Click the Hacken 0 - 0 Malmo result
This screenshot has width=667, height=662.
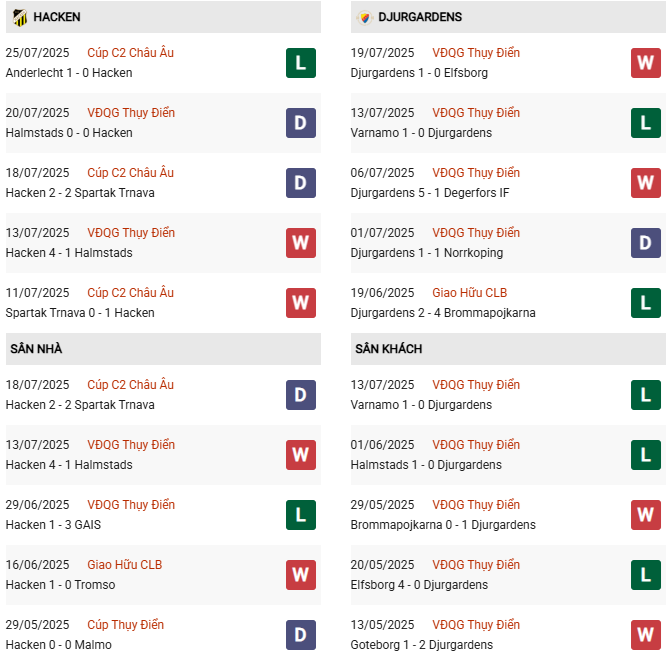[58, 645]
